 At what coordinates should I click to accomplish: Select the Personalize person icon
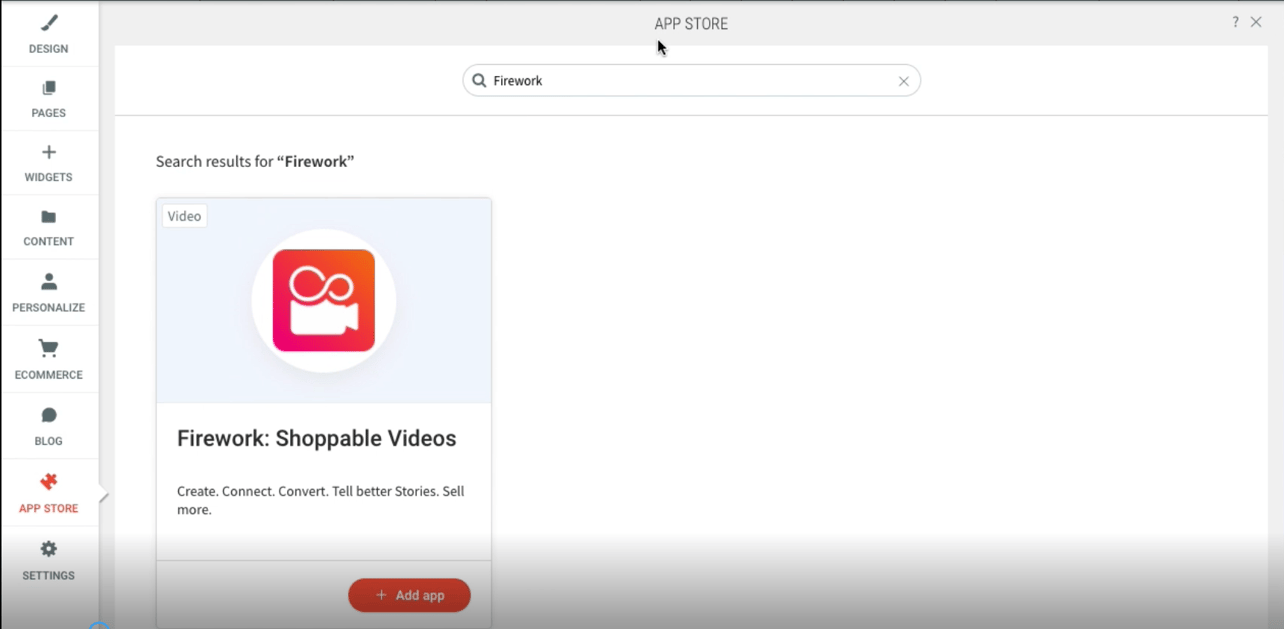[48, 292]
